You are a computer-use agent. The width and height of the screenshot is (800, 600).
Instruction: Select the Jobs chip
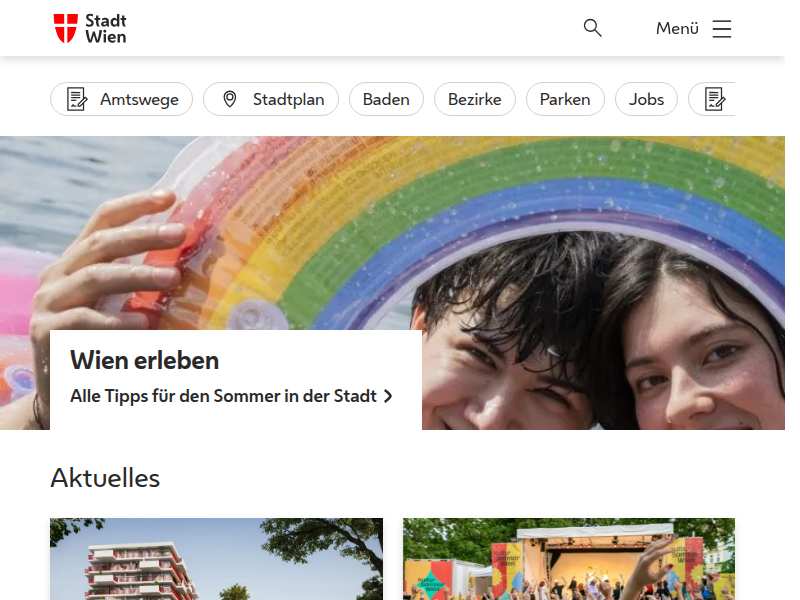point(646,99)
